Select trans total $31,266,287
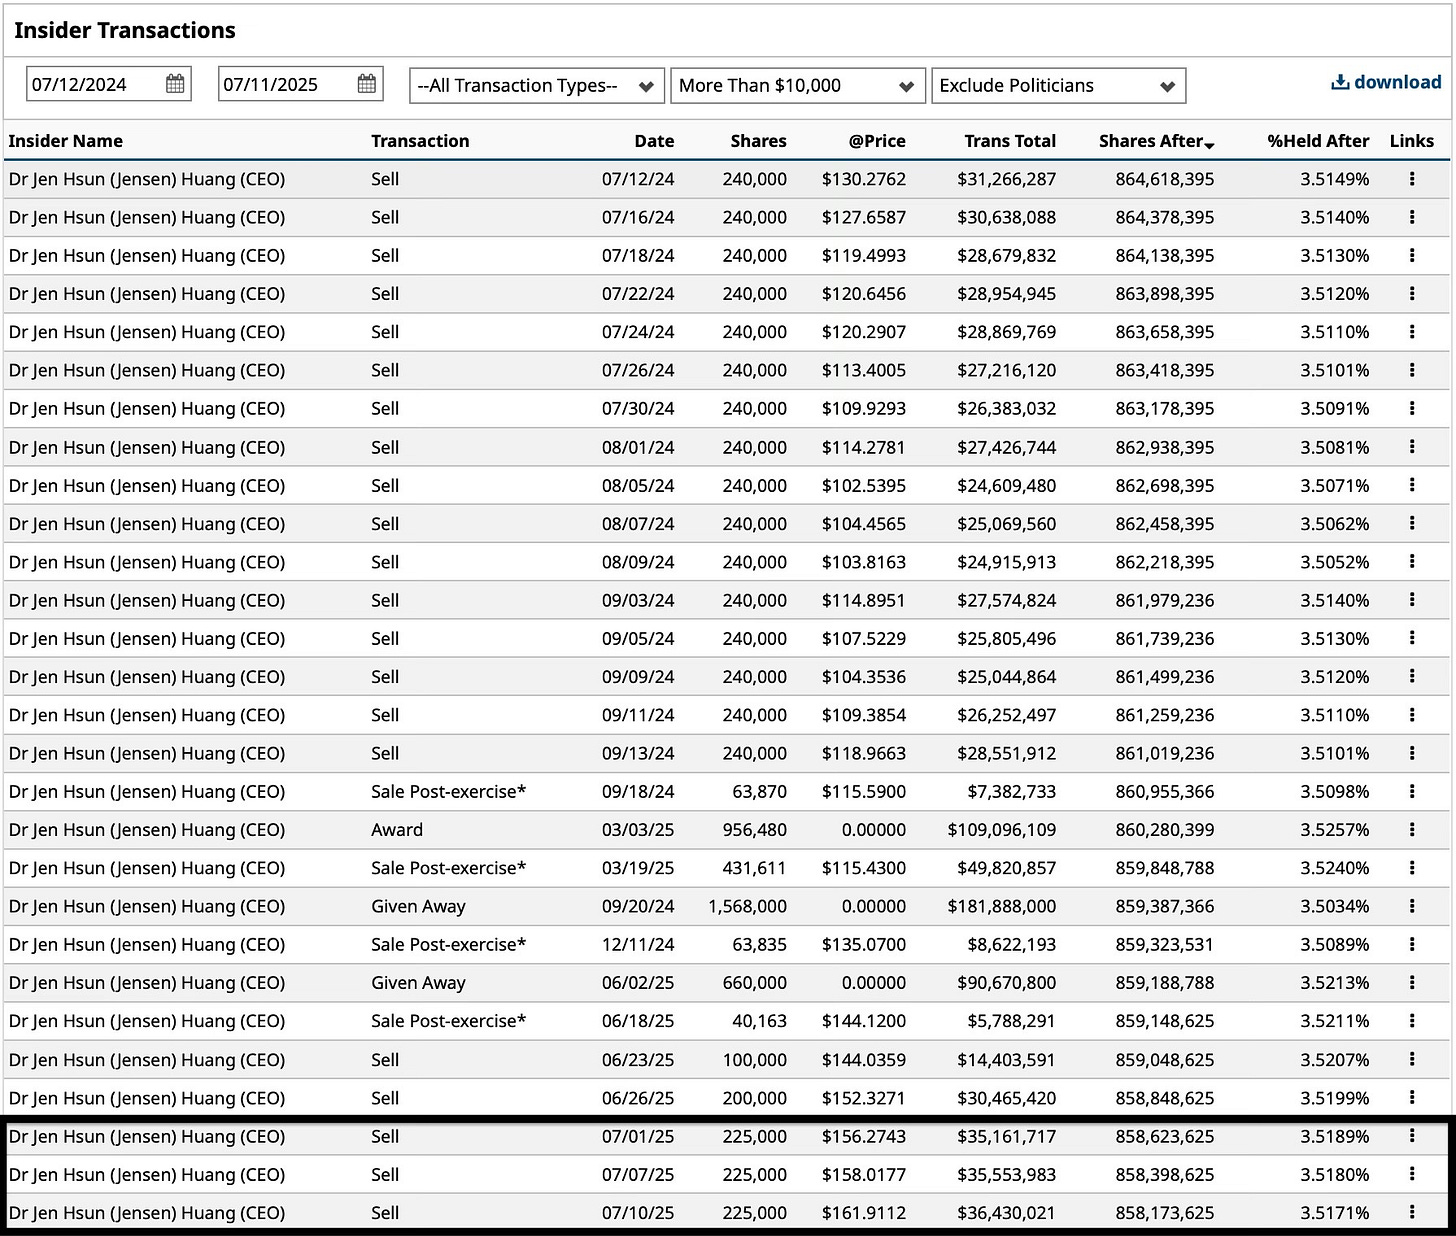The image size is (1456, 1236). pyautogui.click(x=1006, y=179)
